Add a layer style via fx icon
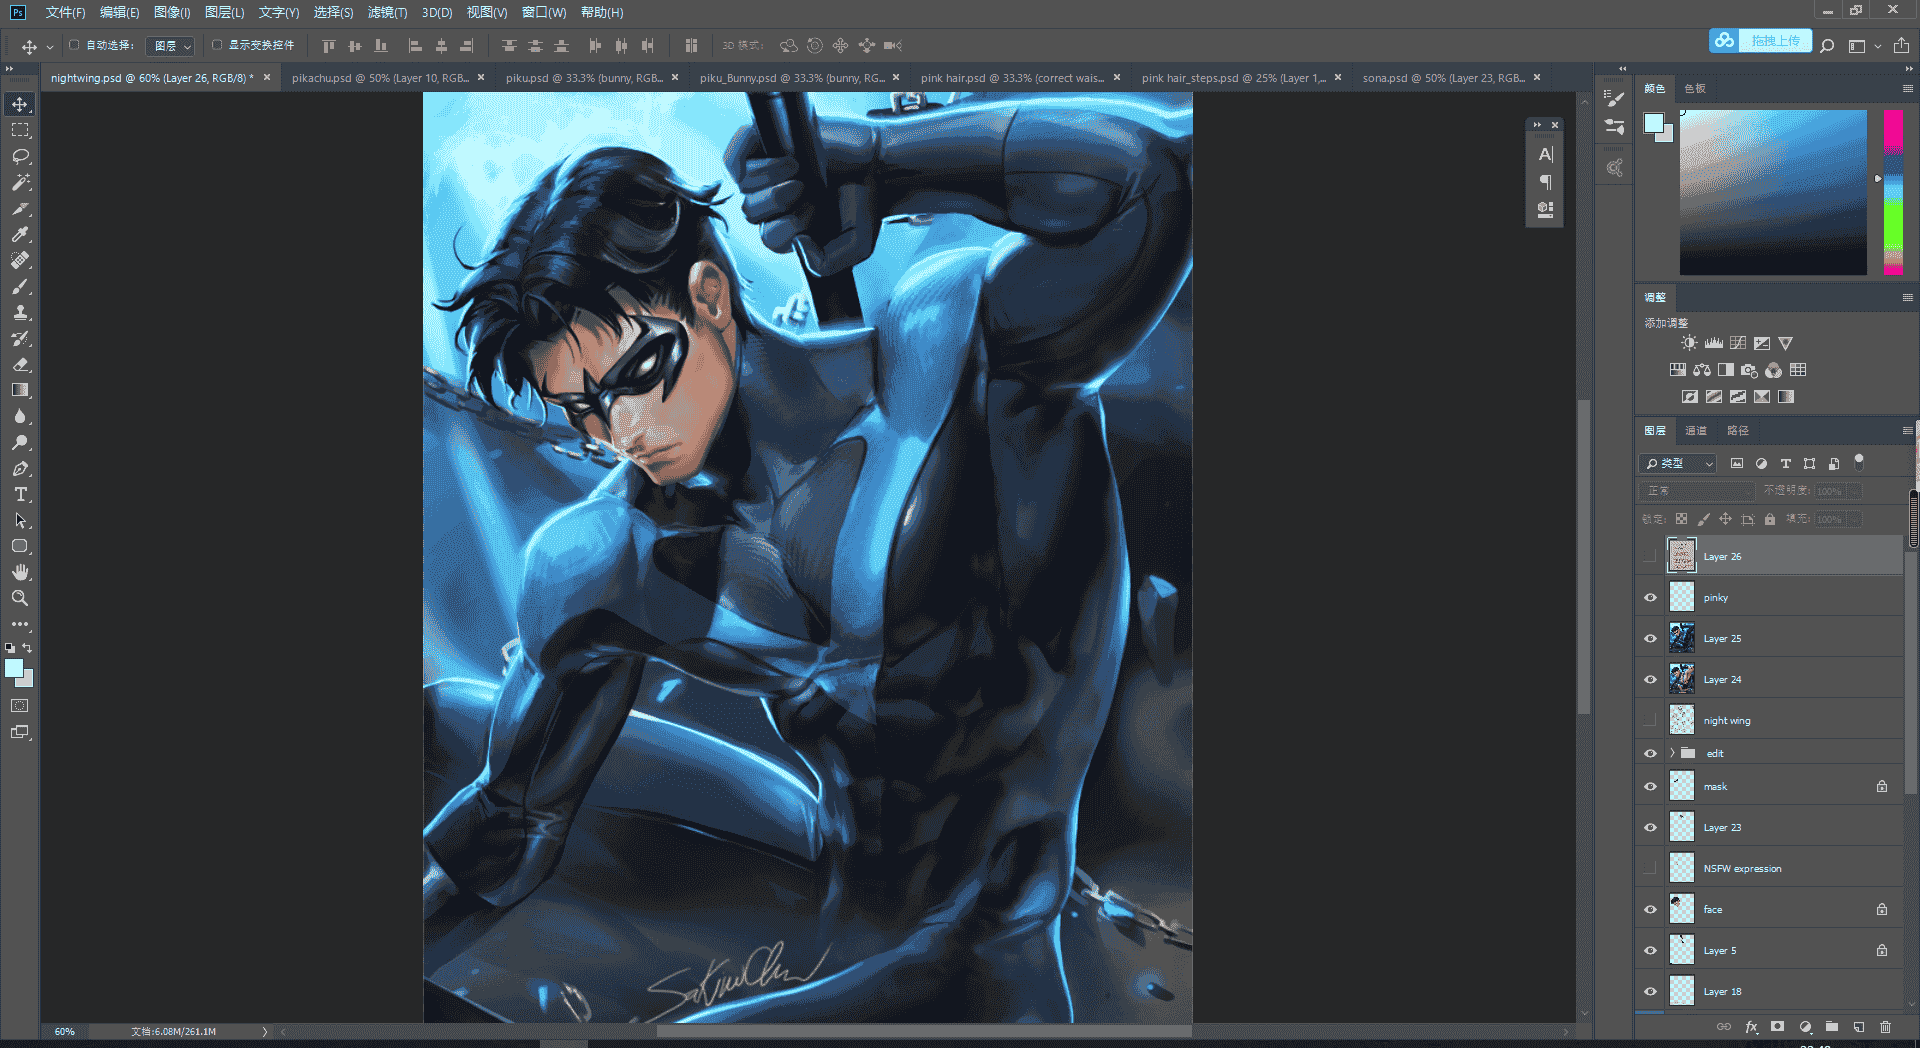 coord(1751,1027)
